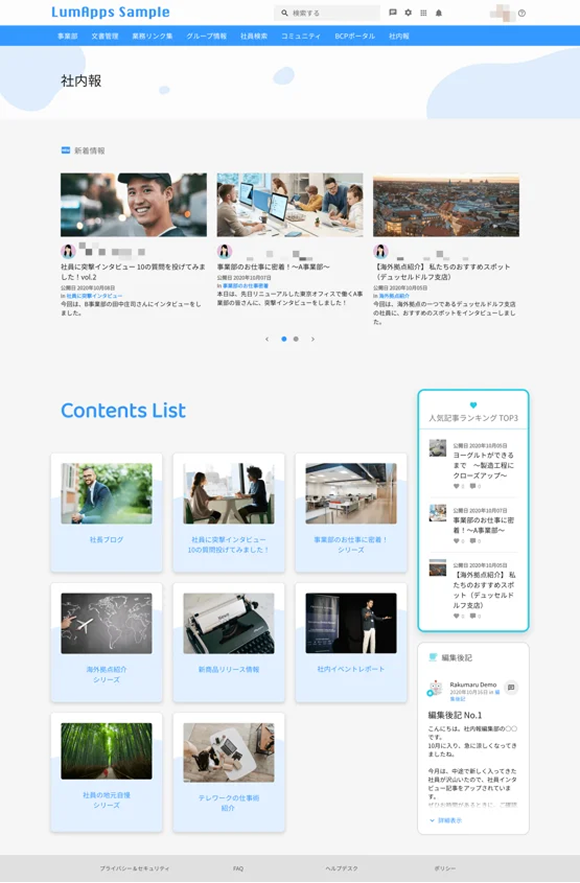Open the chat messages icon in header
Viewport: 580px width, 883px height.
pyautogui.click(x=392, y=12)
